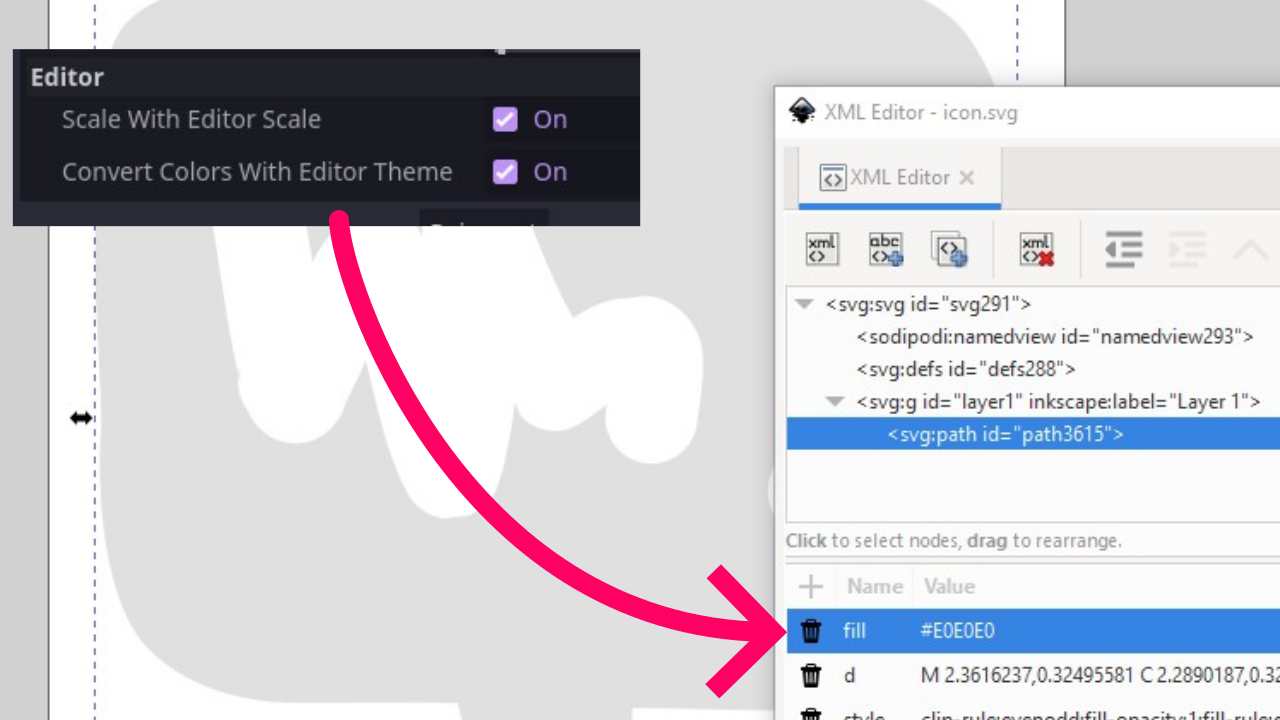The width and height of the screenshot is (1280, 720).
Task: Collapse the svg:g layer1 node
Action: coord(834,402)
